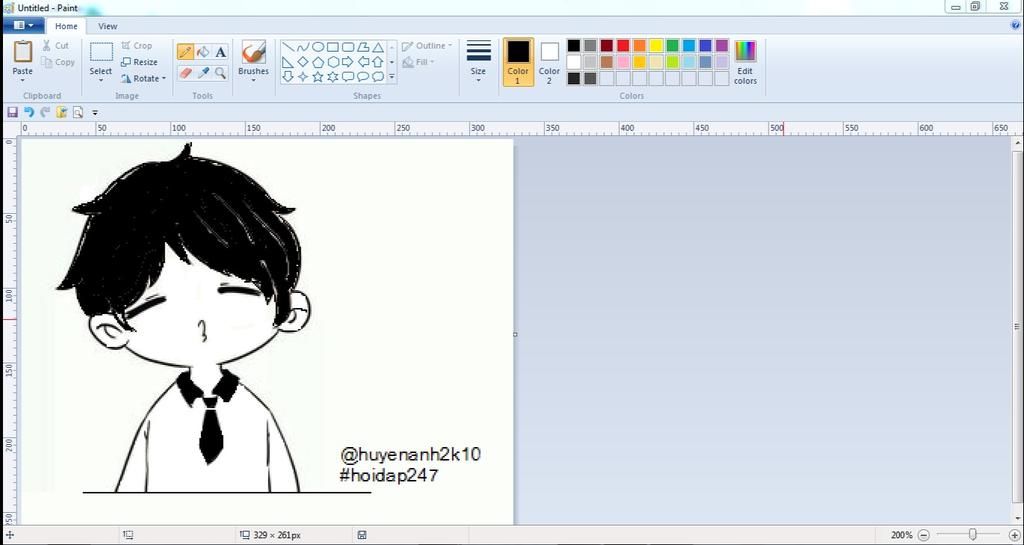Image resolution: width=1024 pixels, height=545 pixels.
Task: Pick the pink color swatch
Action: click(x=623, y=62)
